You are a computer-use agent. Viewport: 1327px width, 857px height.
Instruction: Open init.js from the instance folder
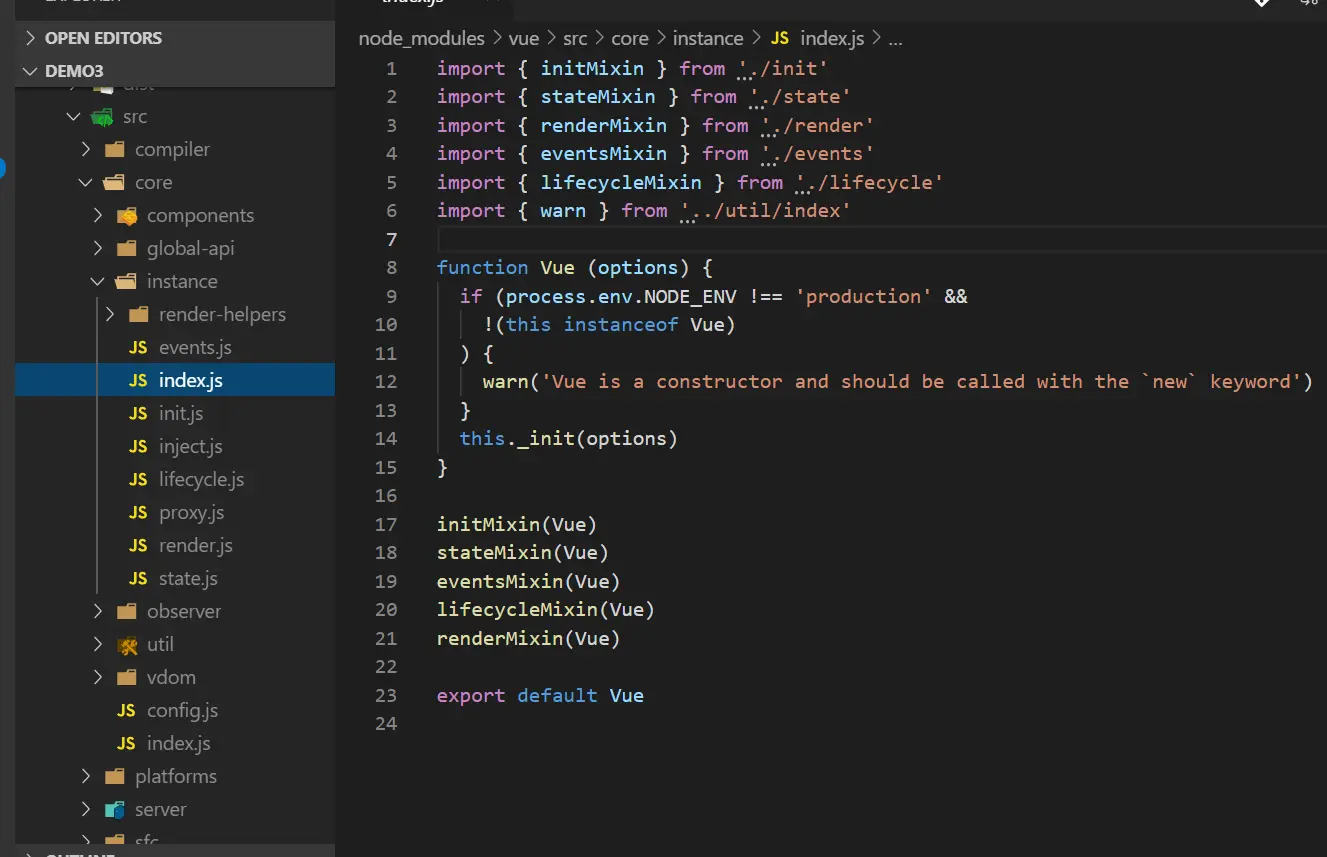(181, 414)
